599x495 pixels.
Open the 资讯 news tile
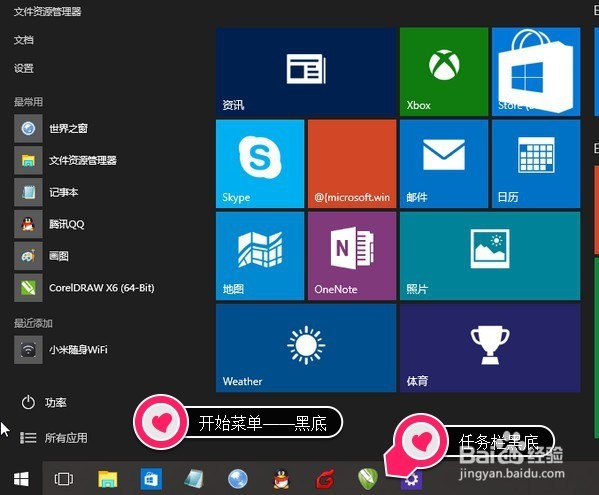pyautogui.click(x=306, y=71)
